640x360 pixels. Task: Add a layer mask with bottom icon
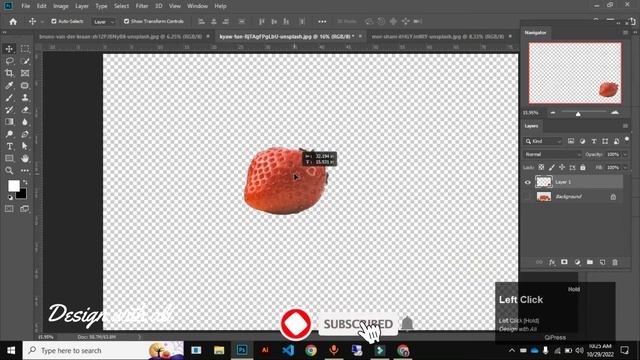564,262
